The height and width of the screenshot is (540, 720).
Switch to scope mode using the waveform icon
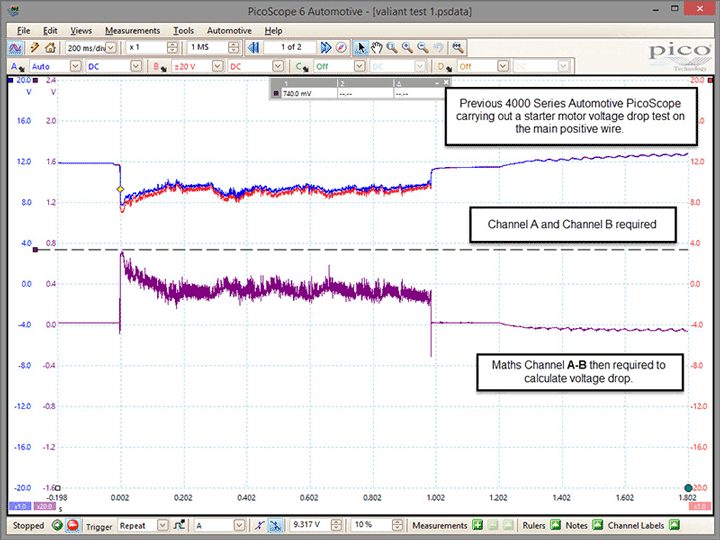15,47
